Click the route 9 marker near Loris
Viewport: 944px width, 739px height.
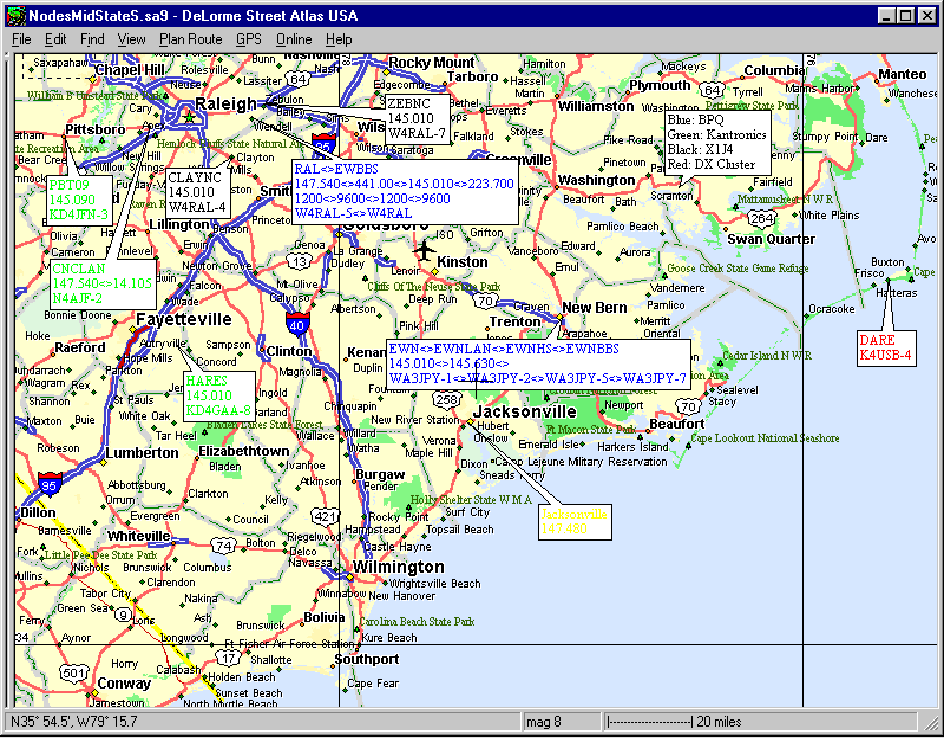coord(123,614)
